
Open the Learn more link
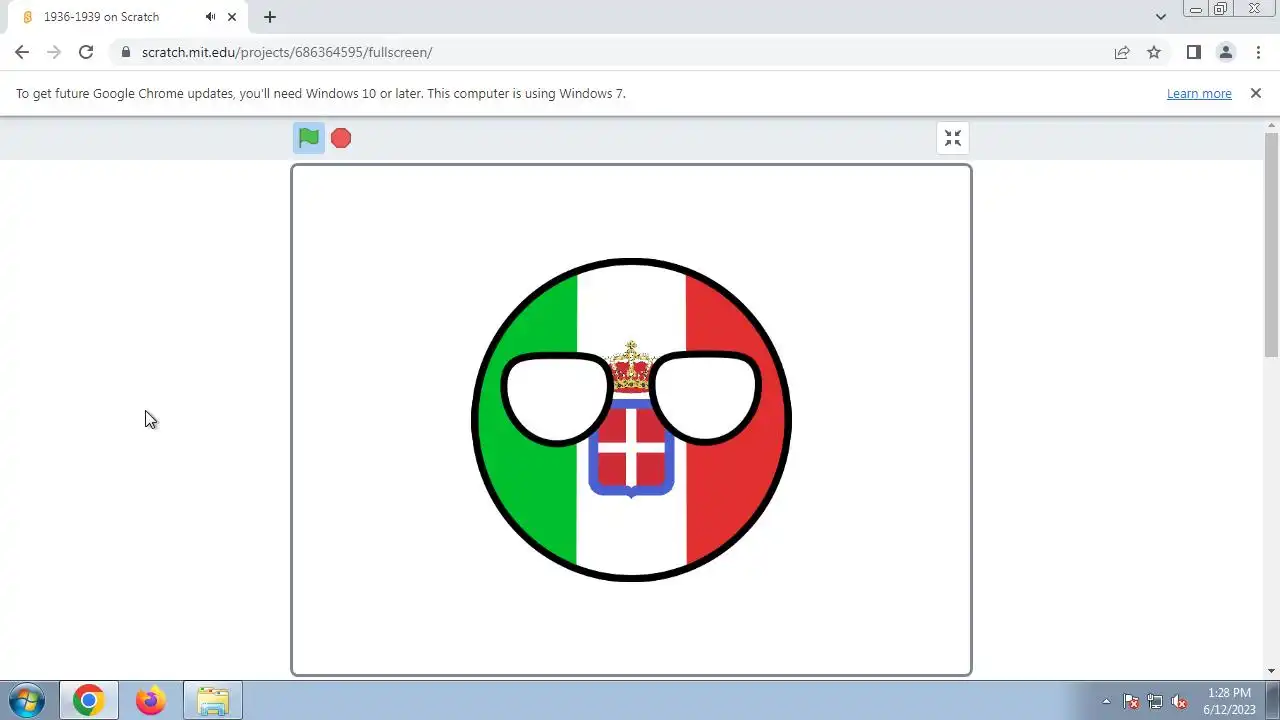point(1199,93)
